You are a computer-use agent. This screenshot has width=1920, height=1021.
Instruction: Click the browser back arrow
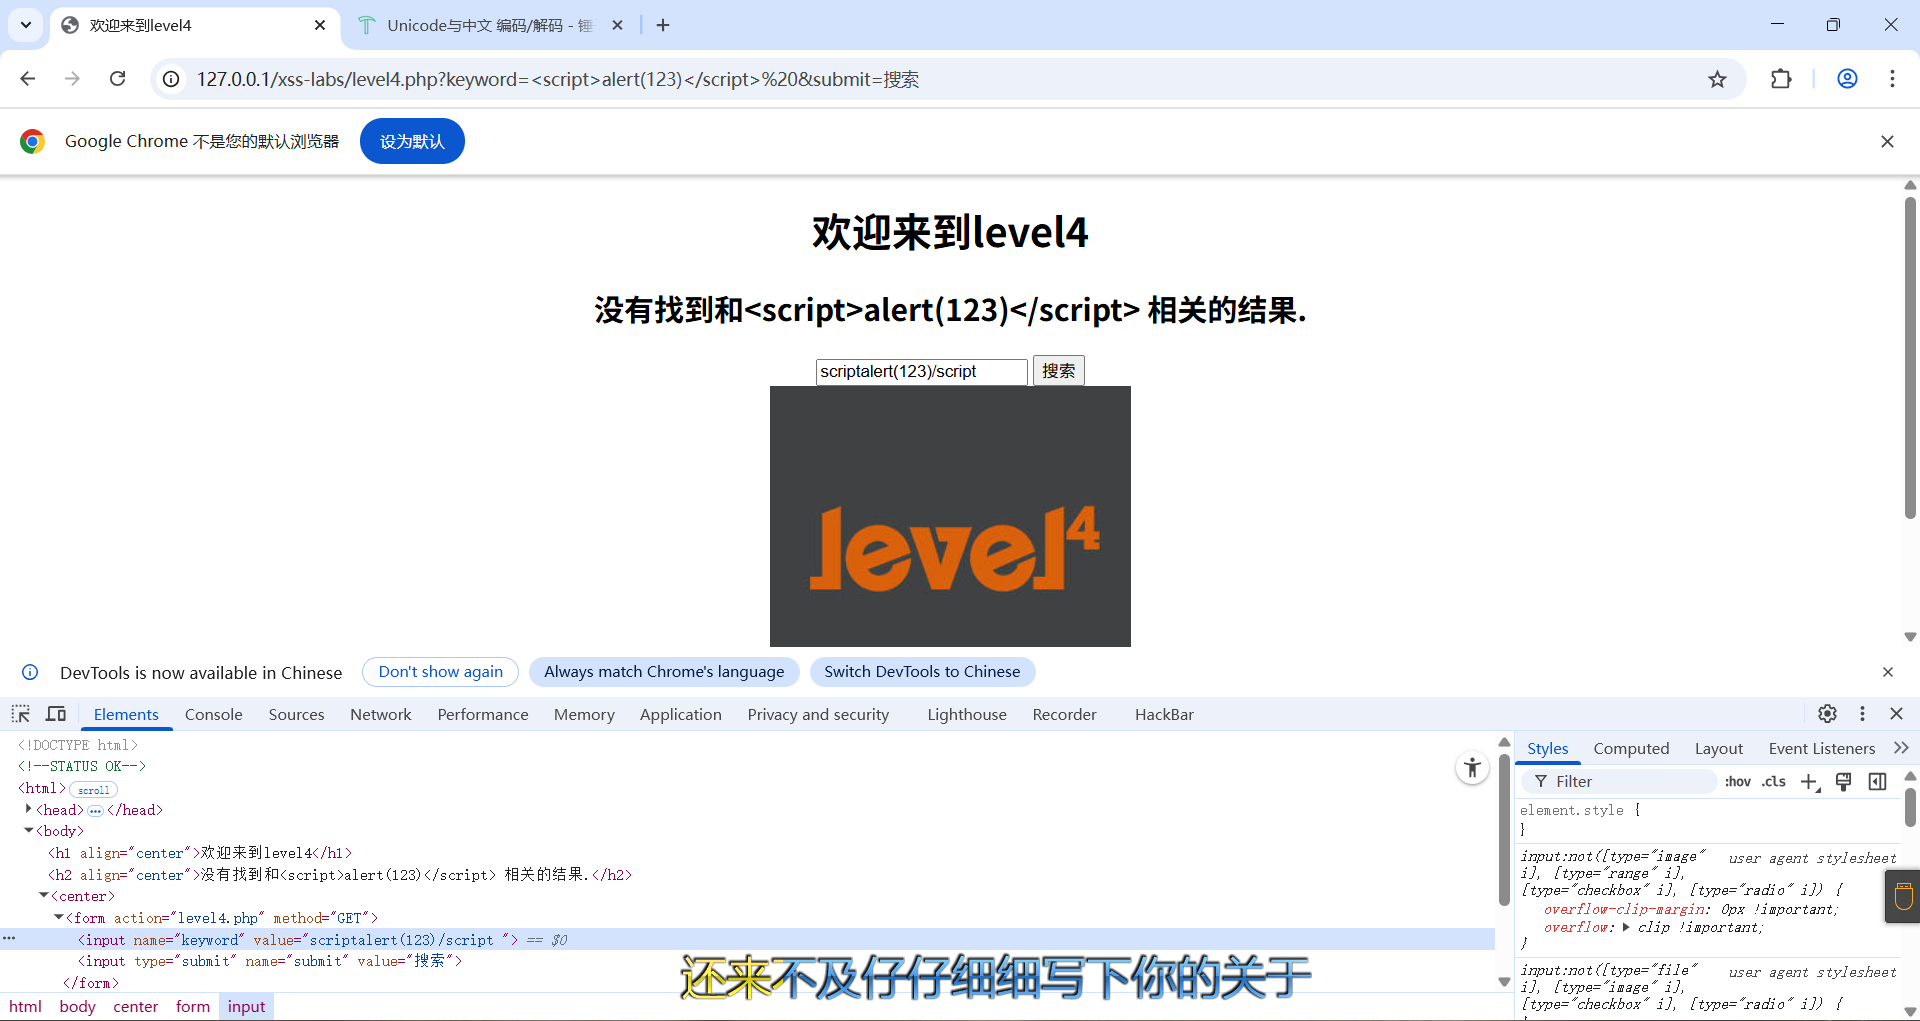pos(28,79)
